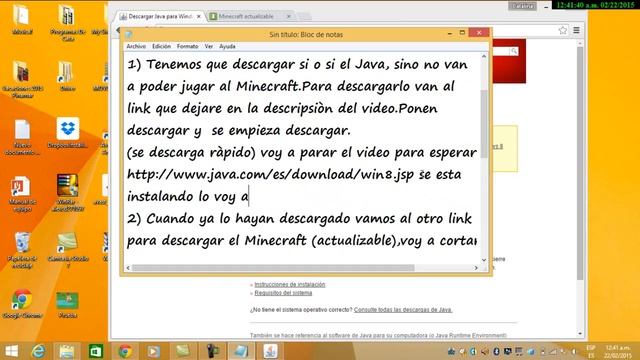Click Notepad's horizontal scrollbar left arrow

pyautogui.click(x=128, y=268)
